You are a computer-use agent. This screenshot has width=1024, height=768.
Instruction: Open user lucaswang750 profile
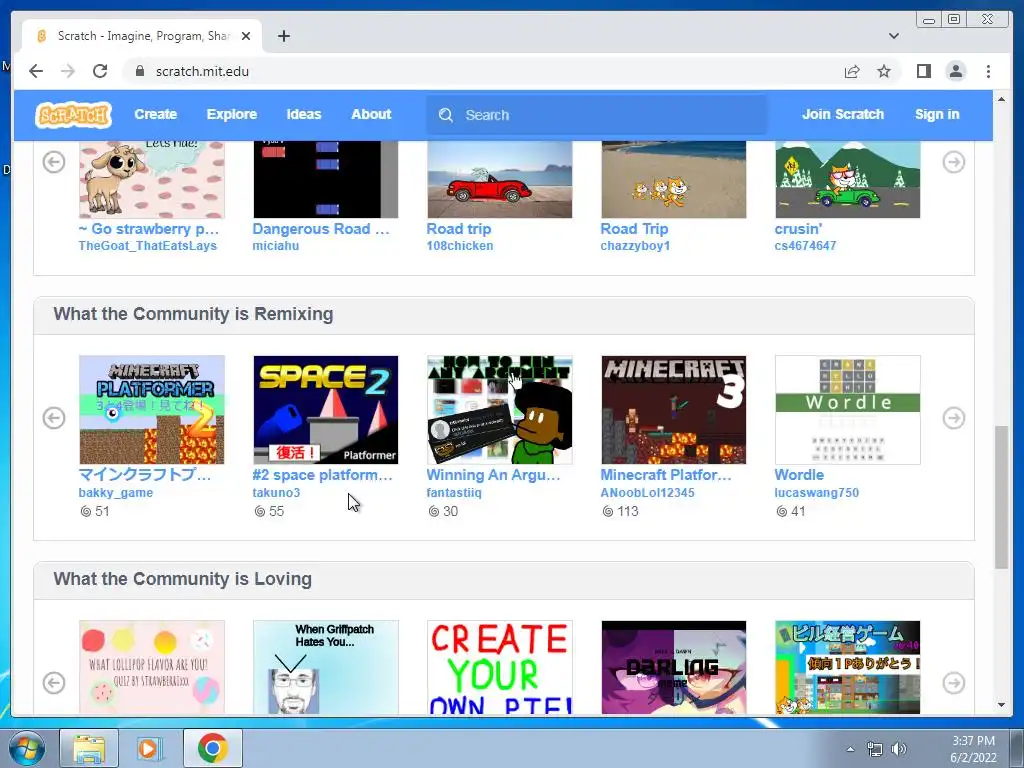point(816,493)
